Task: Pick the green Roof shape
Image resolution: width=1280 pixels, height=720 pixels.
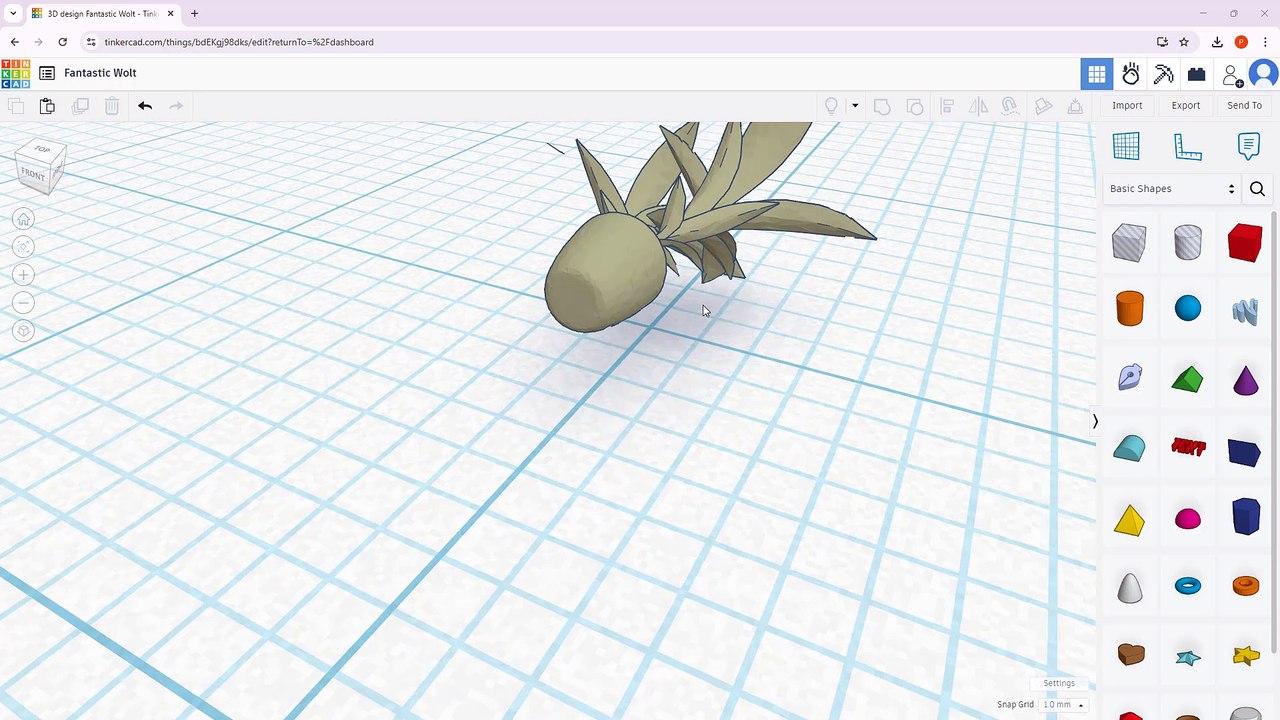Action: point(1187,380)
